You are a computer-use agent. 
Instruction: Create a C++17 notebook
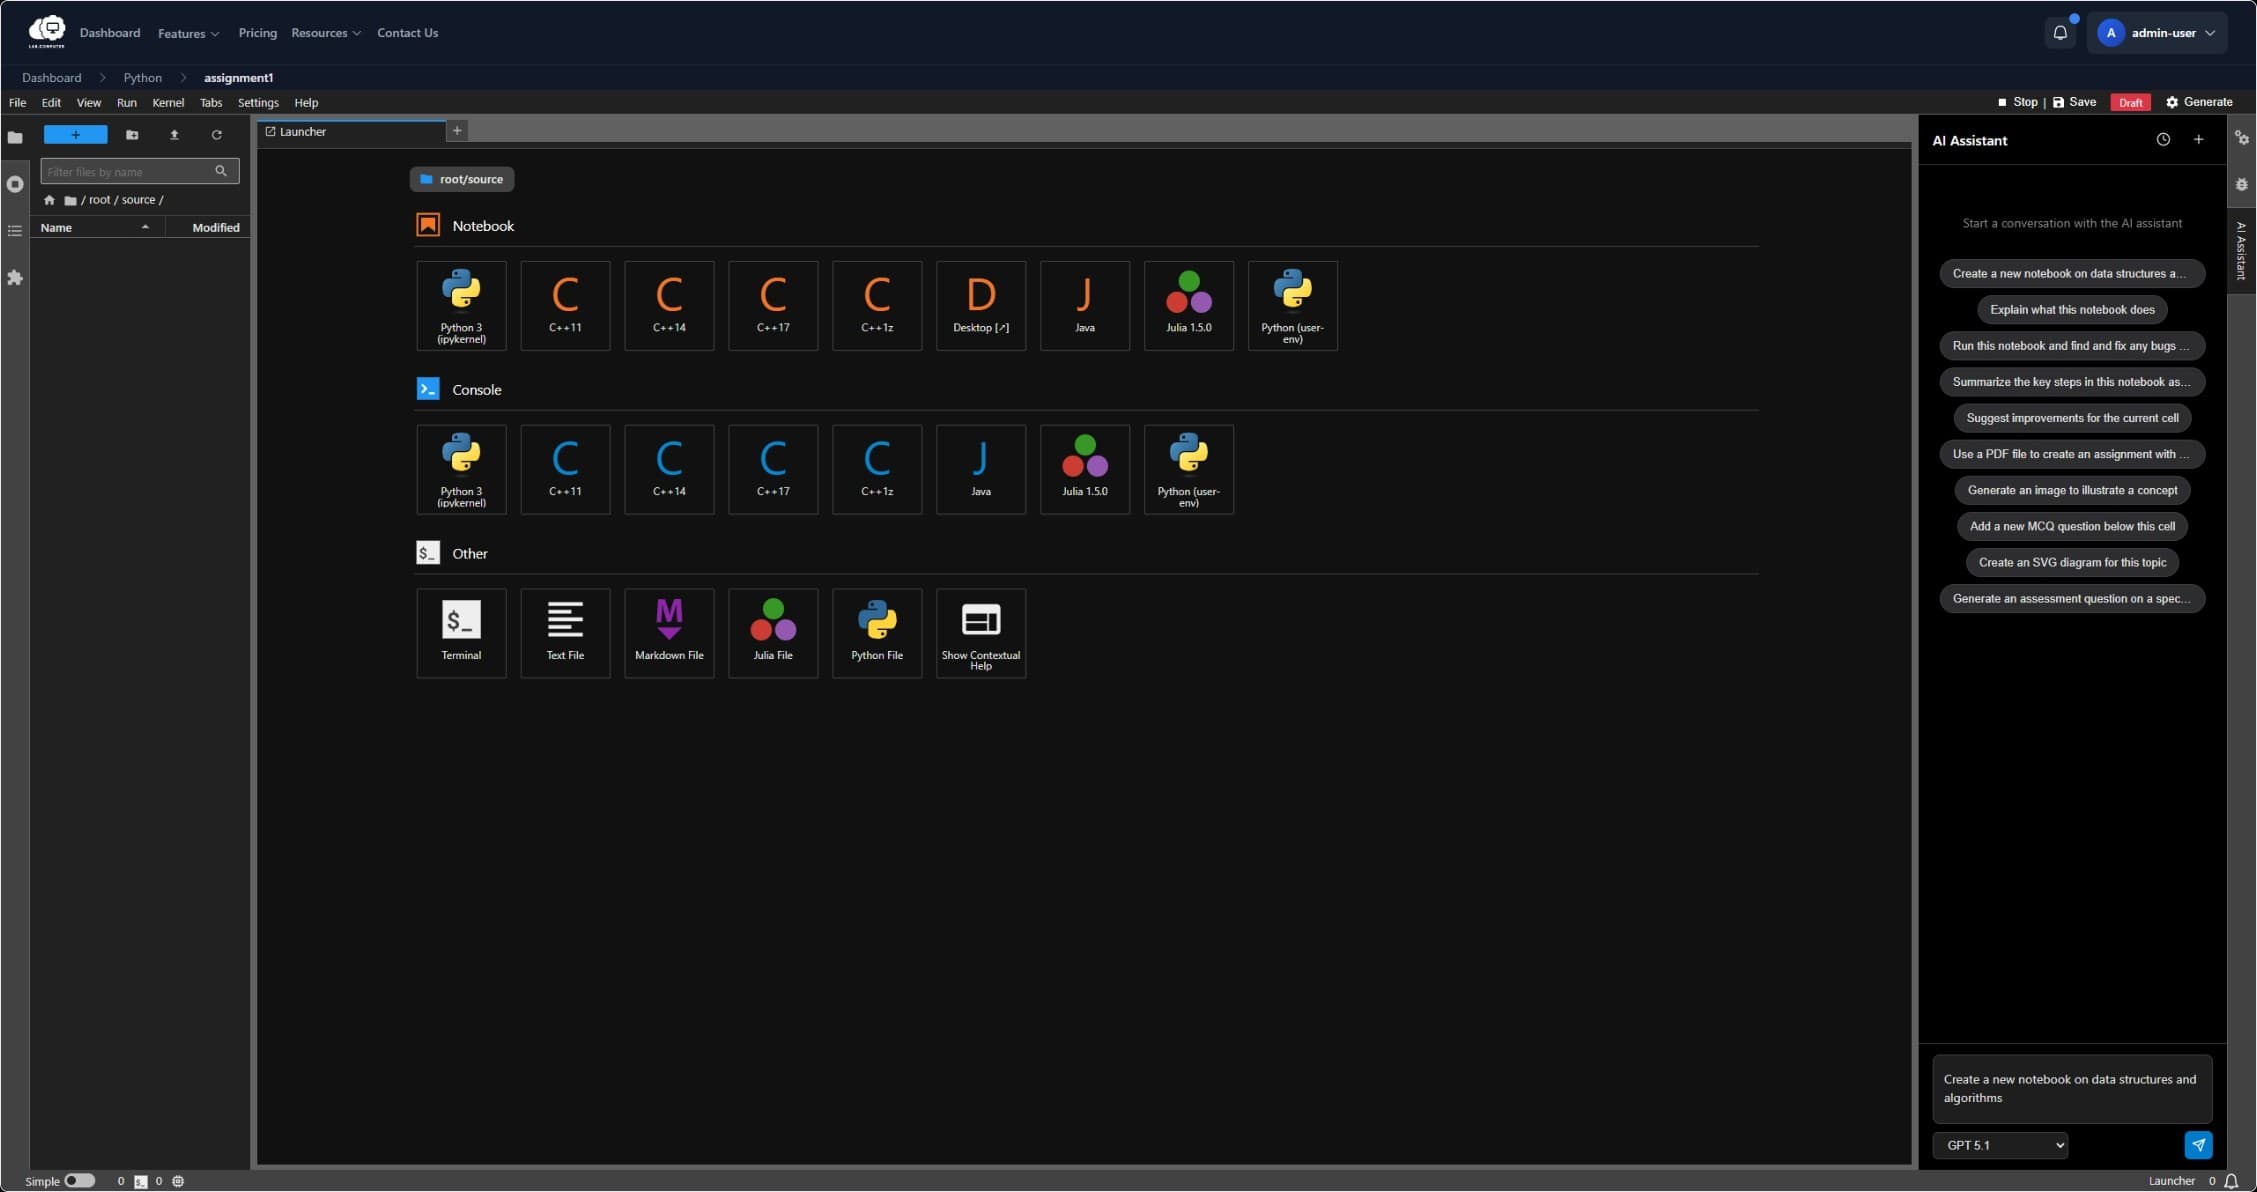coord(773,306)
